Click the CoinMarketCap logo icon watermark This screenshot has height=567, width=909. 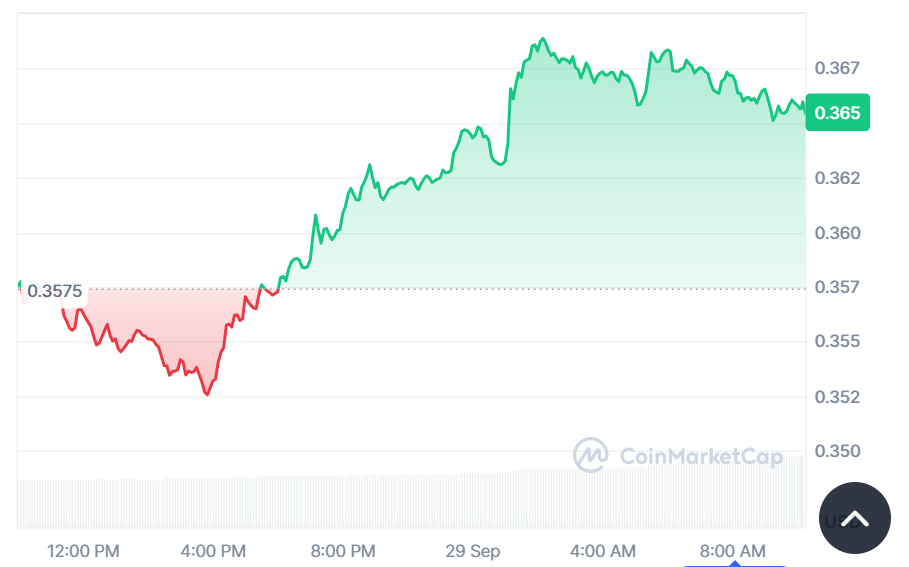(x=590, y=455)
